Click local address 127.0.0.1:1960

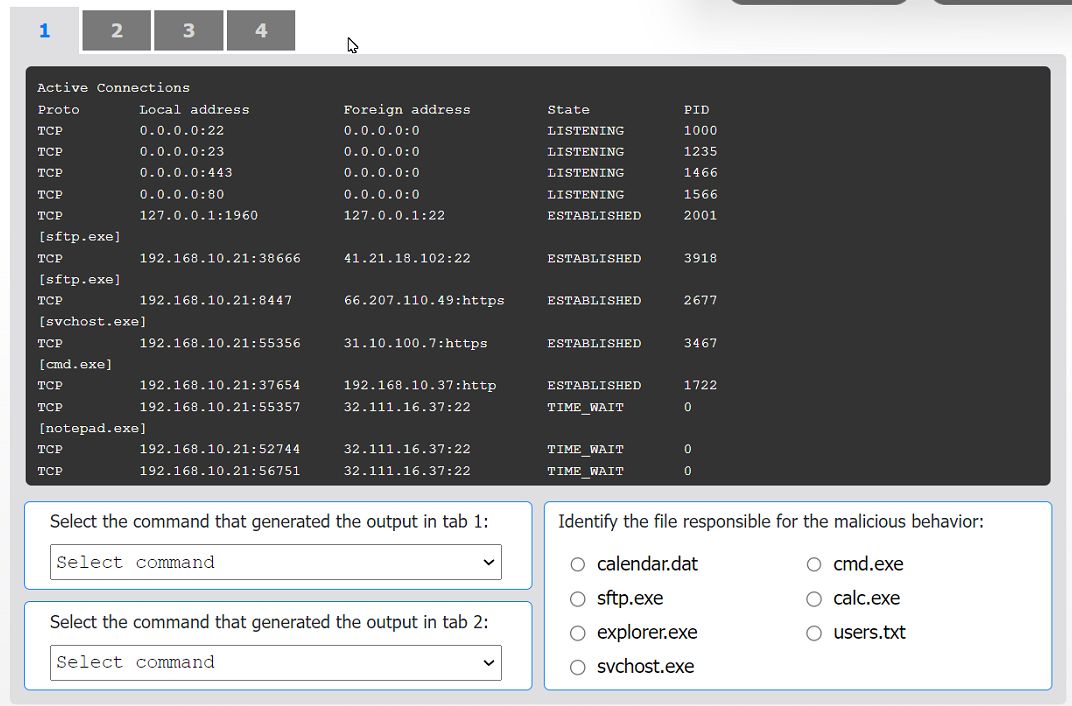[199, 215]
